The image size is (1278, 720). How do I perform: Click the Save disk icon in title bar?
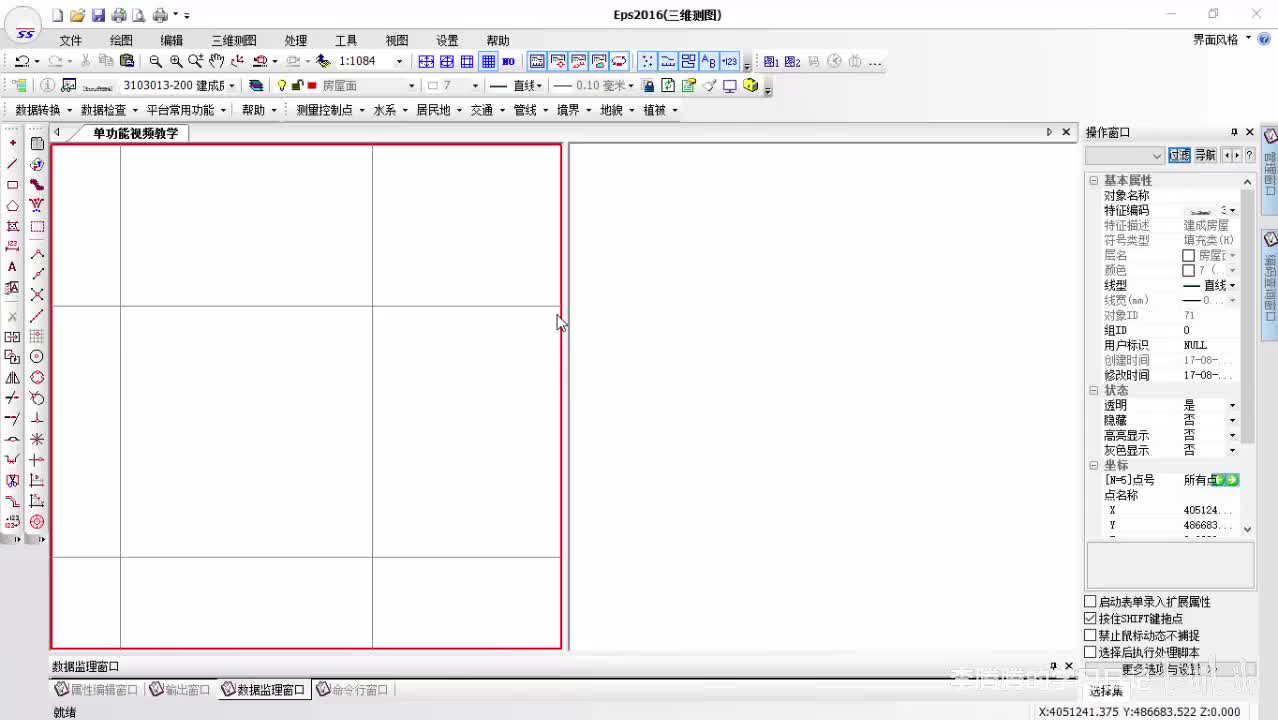tap(98, 15)
